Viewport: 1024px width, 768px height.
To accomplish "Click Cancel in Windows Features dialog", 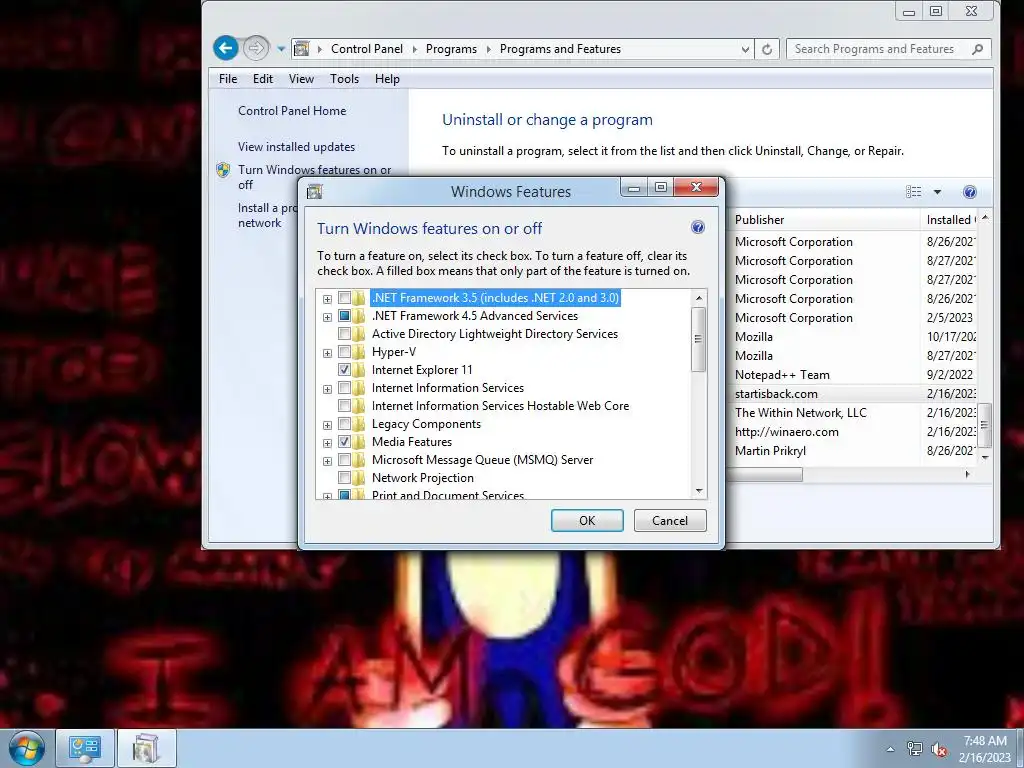I will (670, 520).
